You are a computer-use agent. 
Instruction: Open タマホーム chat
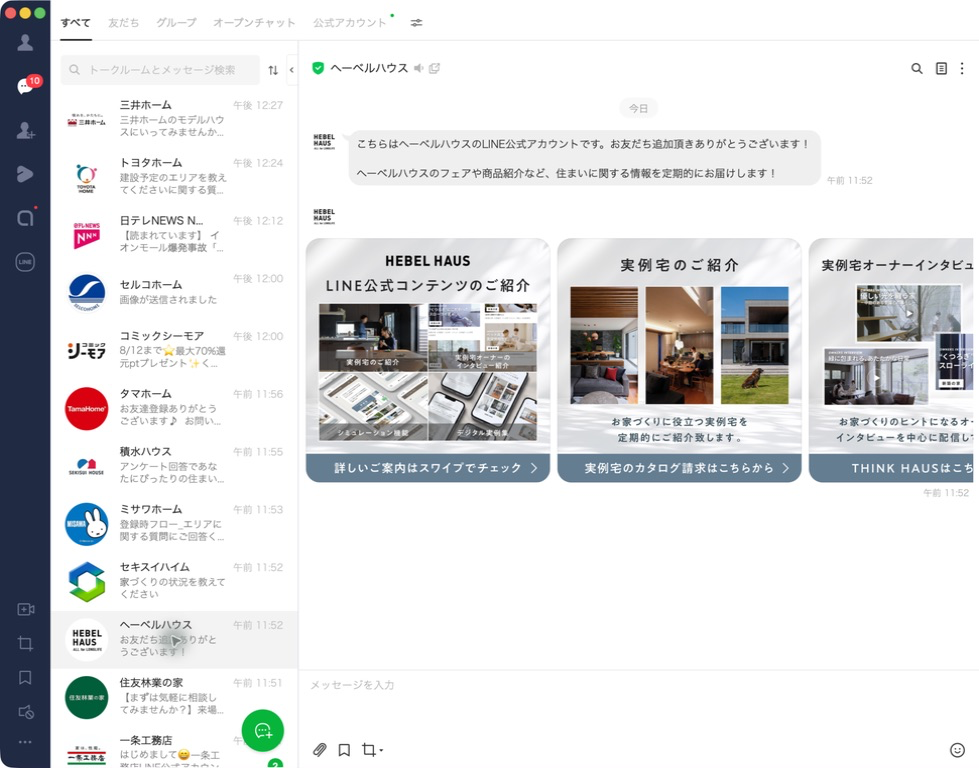[174, 408]
